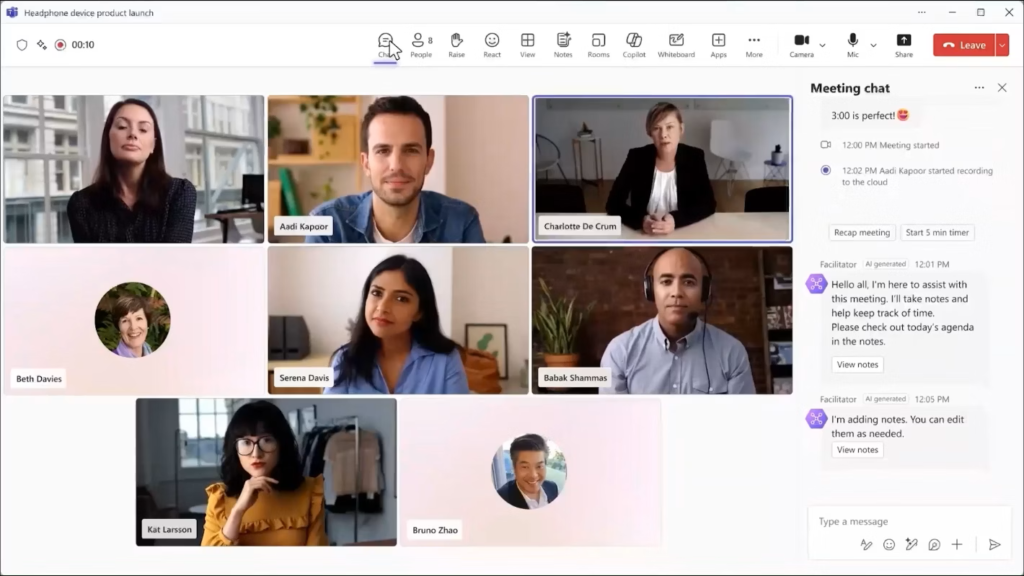The image size is (1024, 576).
Task: Add Apps to the meeting
Action: point(718,45)
